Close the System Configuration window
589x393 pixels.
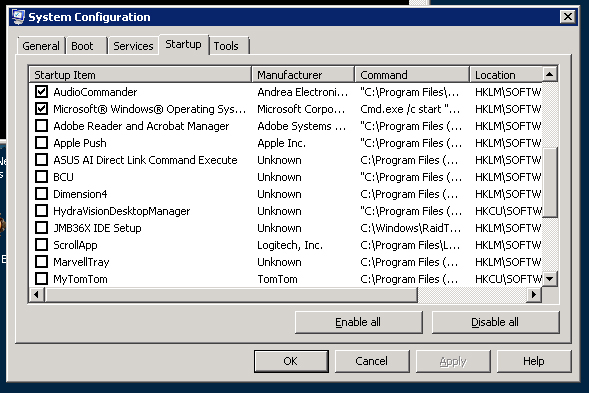point(568,17)
